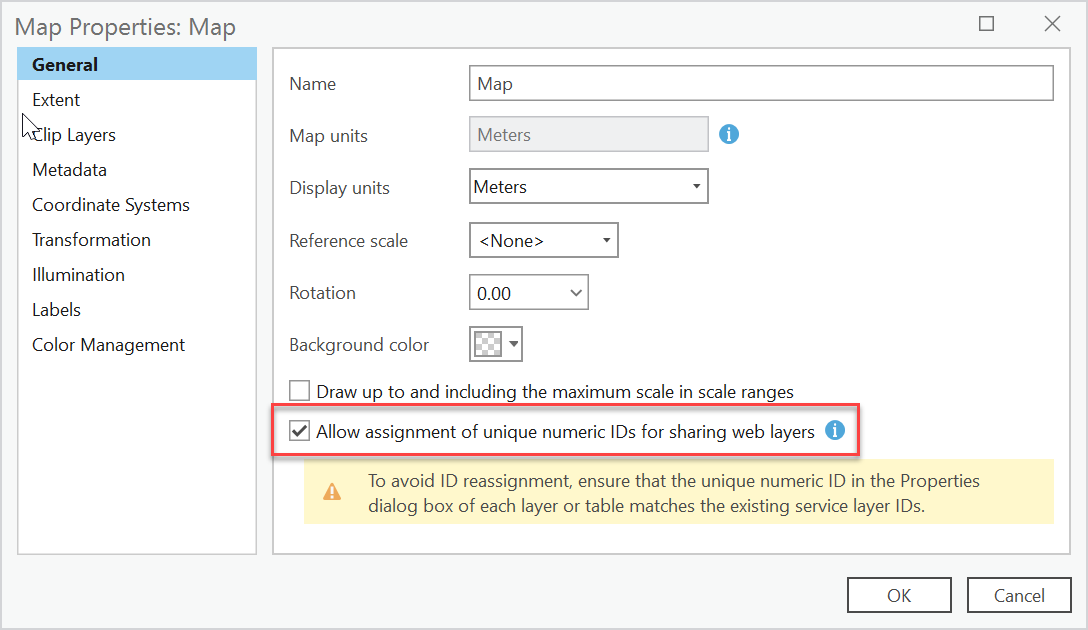Confirm changes with the OK button
Image resolution: width=1088 pixels, height=630 pixels.
(898, 594)
